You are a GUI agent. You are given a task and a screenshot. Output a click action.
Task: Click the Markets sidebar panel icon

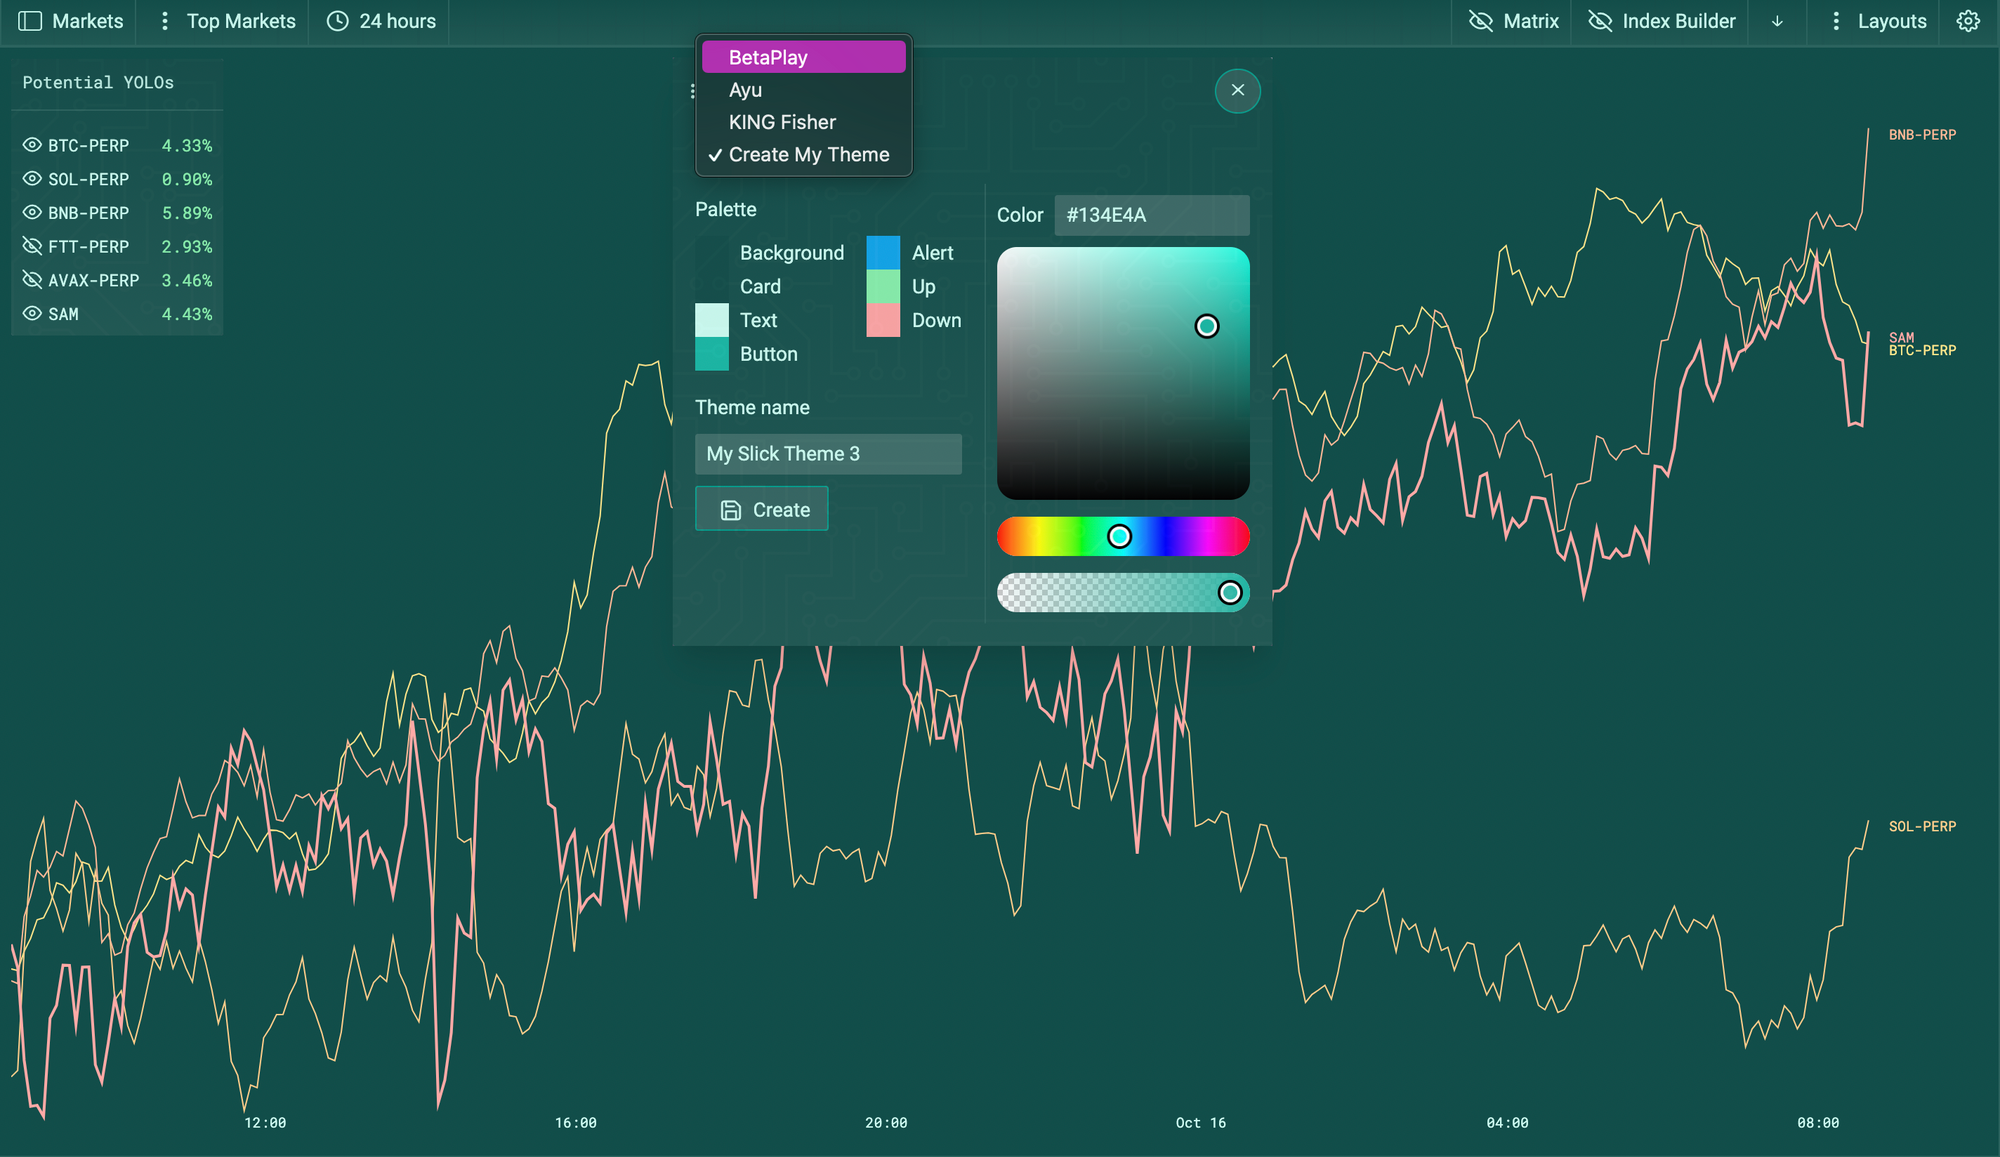click(x=30, y=21)
